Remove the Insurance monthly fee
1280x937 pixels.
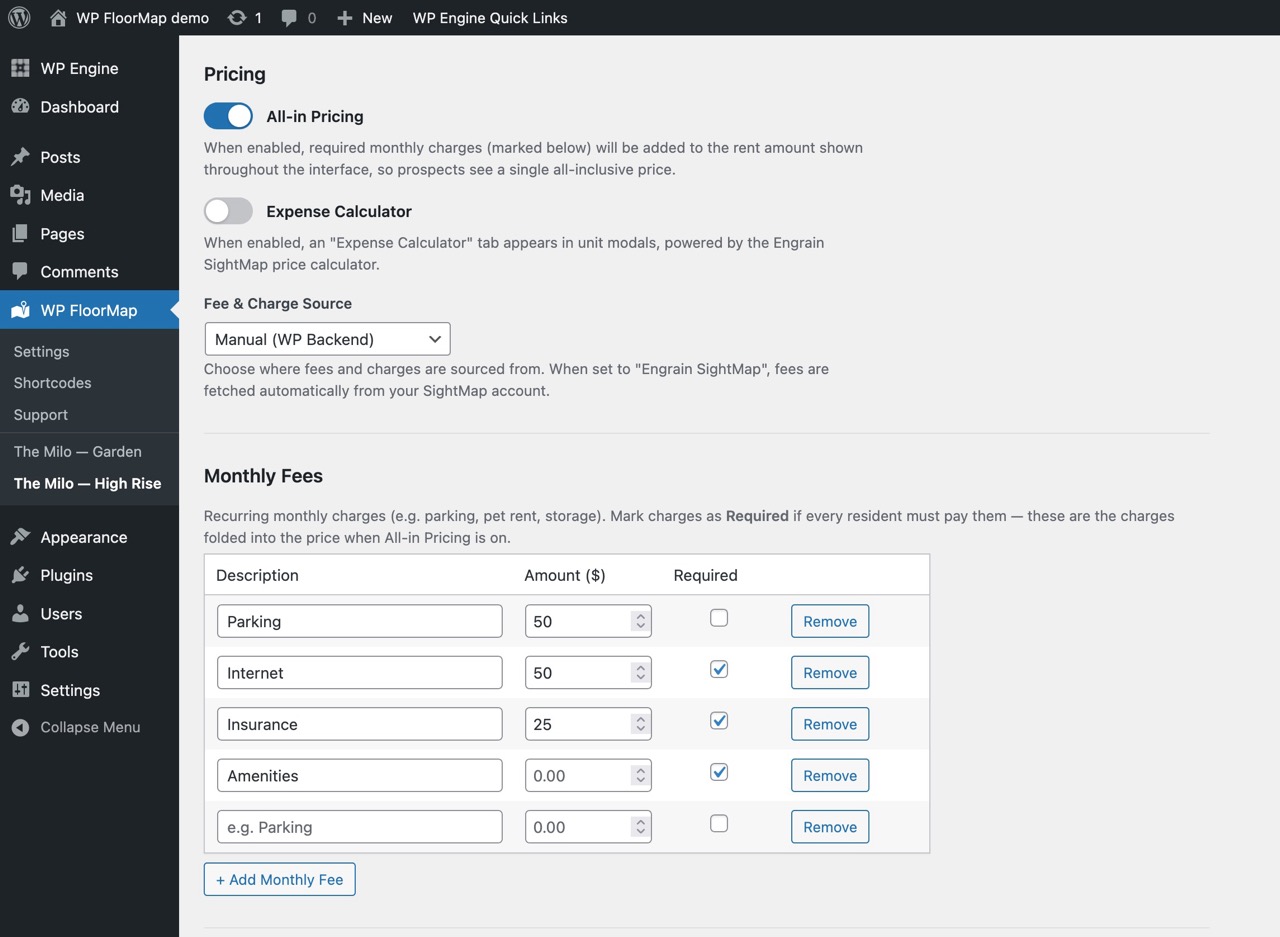(x=829, y=723)
